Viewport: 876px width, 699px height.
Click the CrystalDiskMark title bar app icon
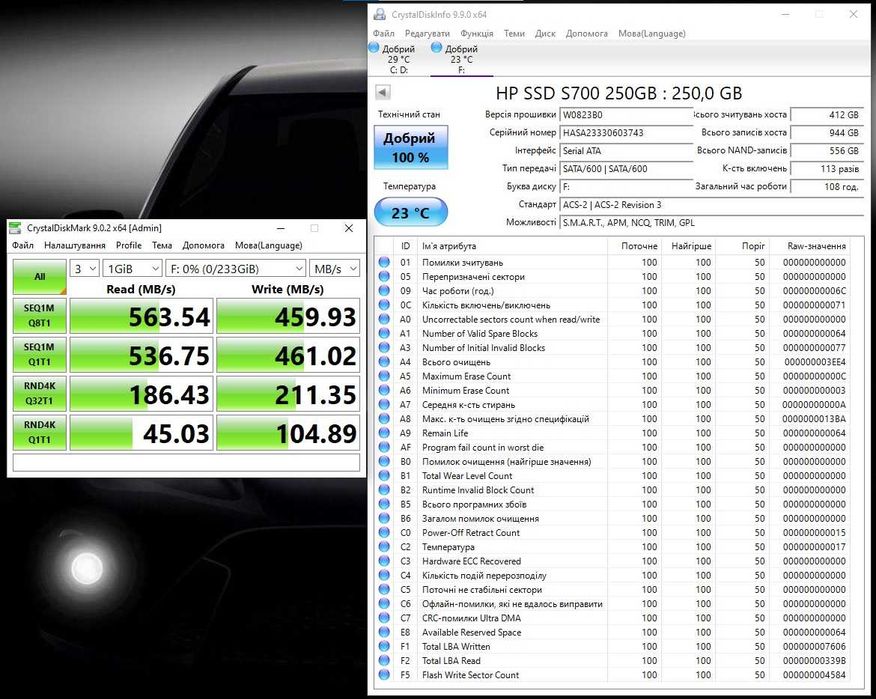(16, 228)
